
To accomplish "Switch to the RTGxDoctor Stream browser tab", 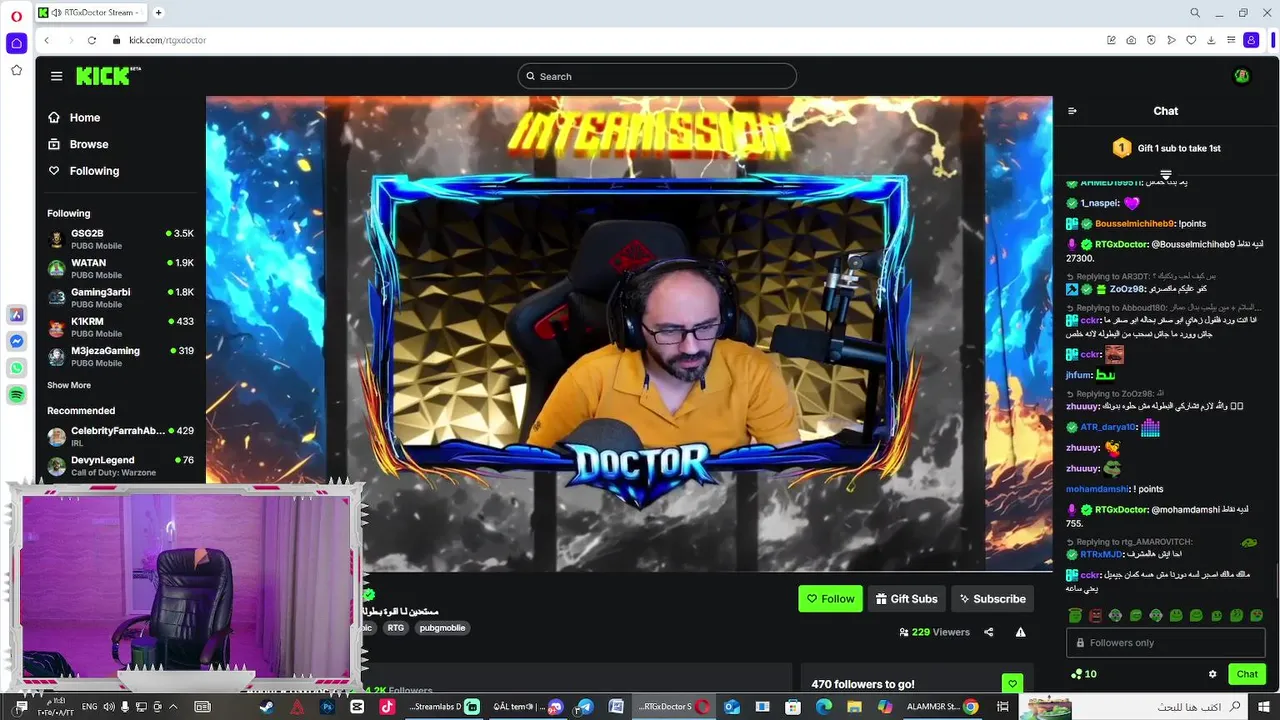I will tap(91, 12).
